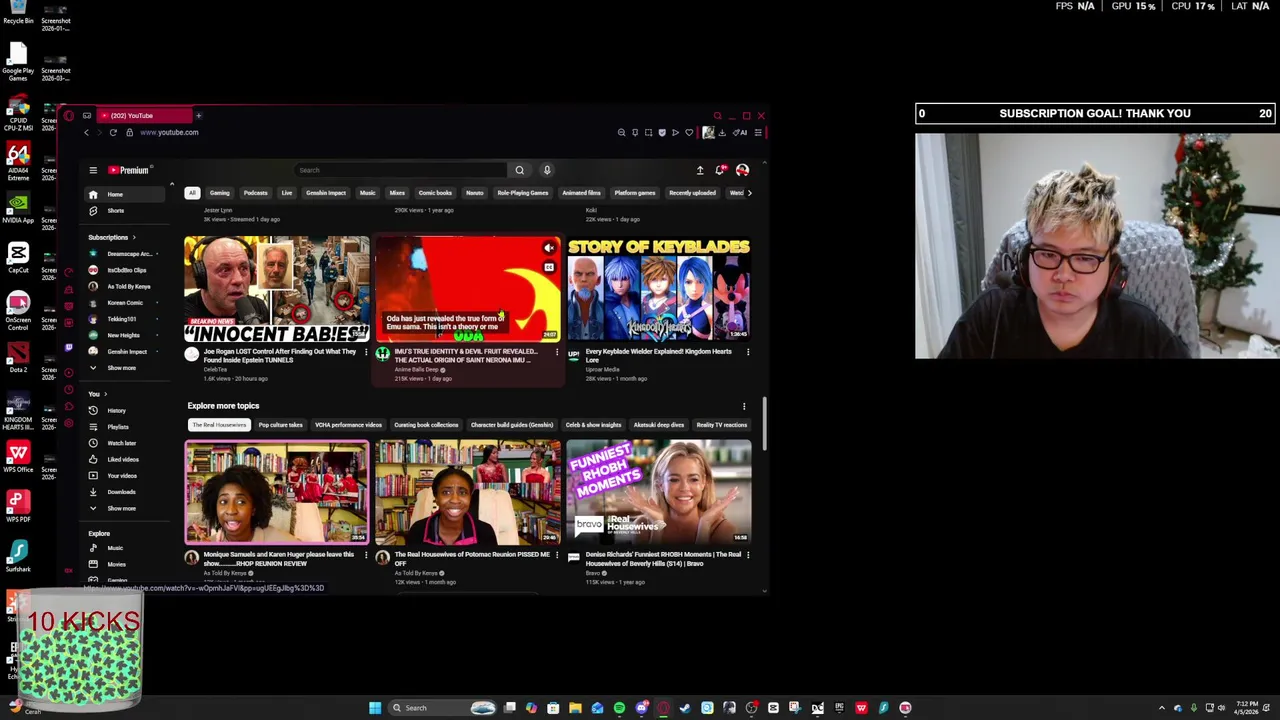
Task: Select the Podcasts category chip
Action: click(256, 193)
